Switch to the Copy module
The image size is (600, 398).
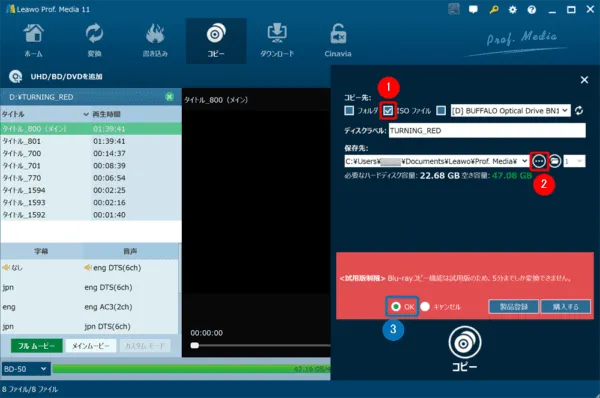pyautogui.click(x=216, y=40)
